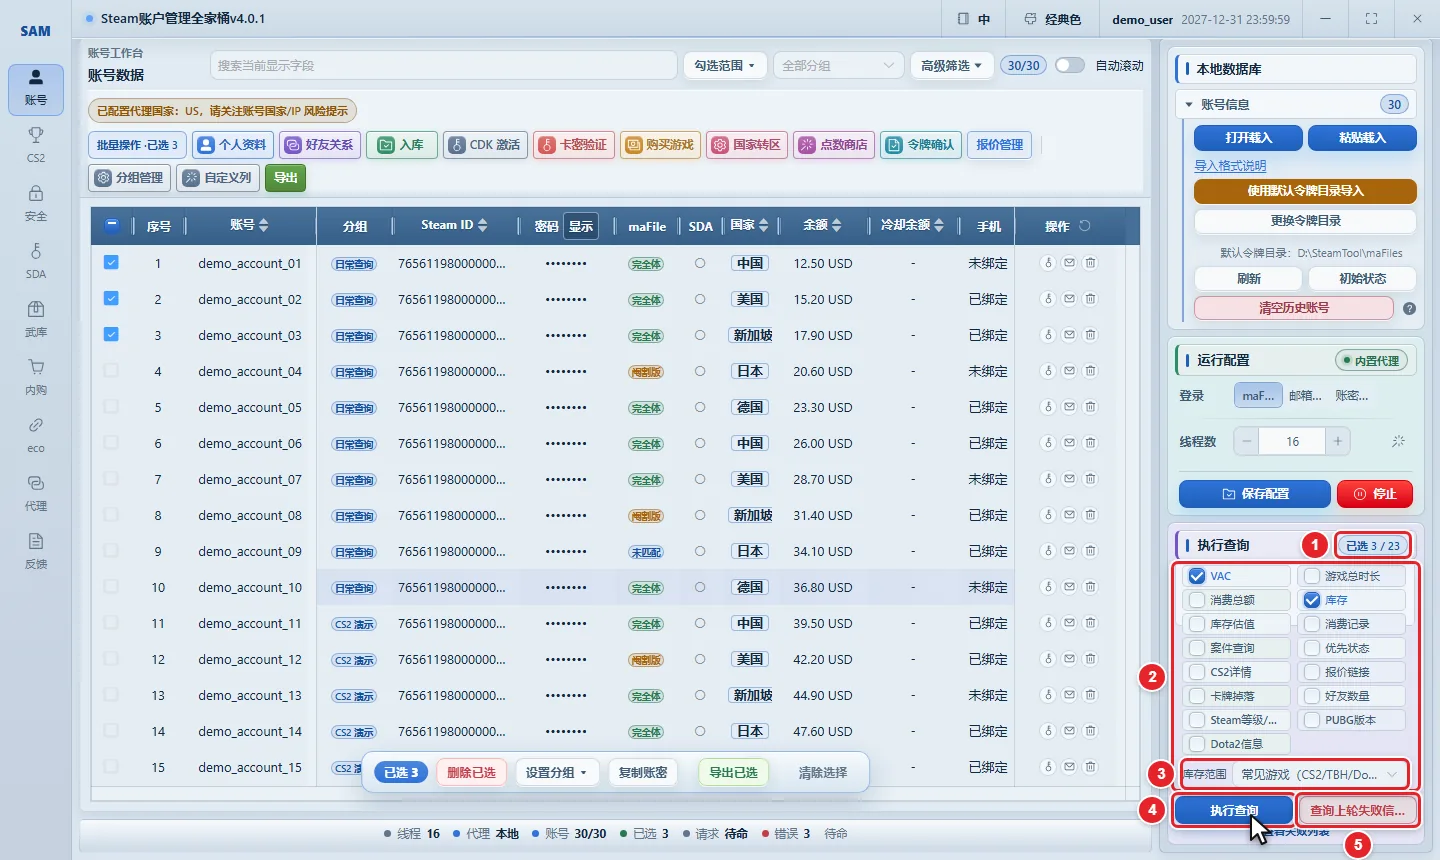Viewport: 1440px width, 860px height.
Task: Click the help question mark beside 清空历史账号
Action: point(1409,309)
